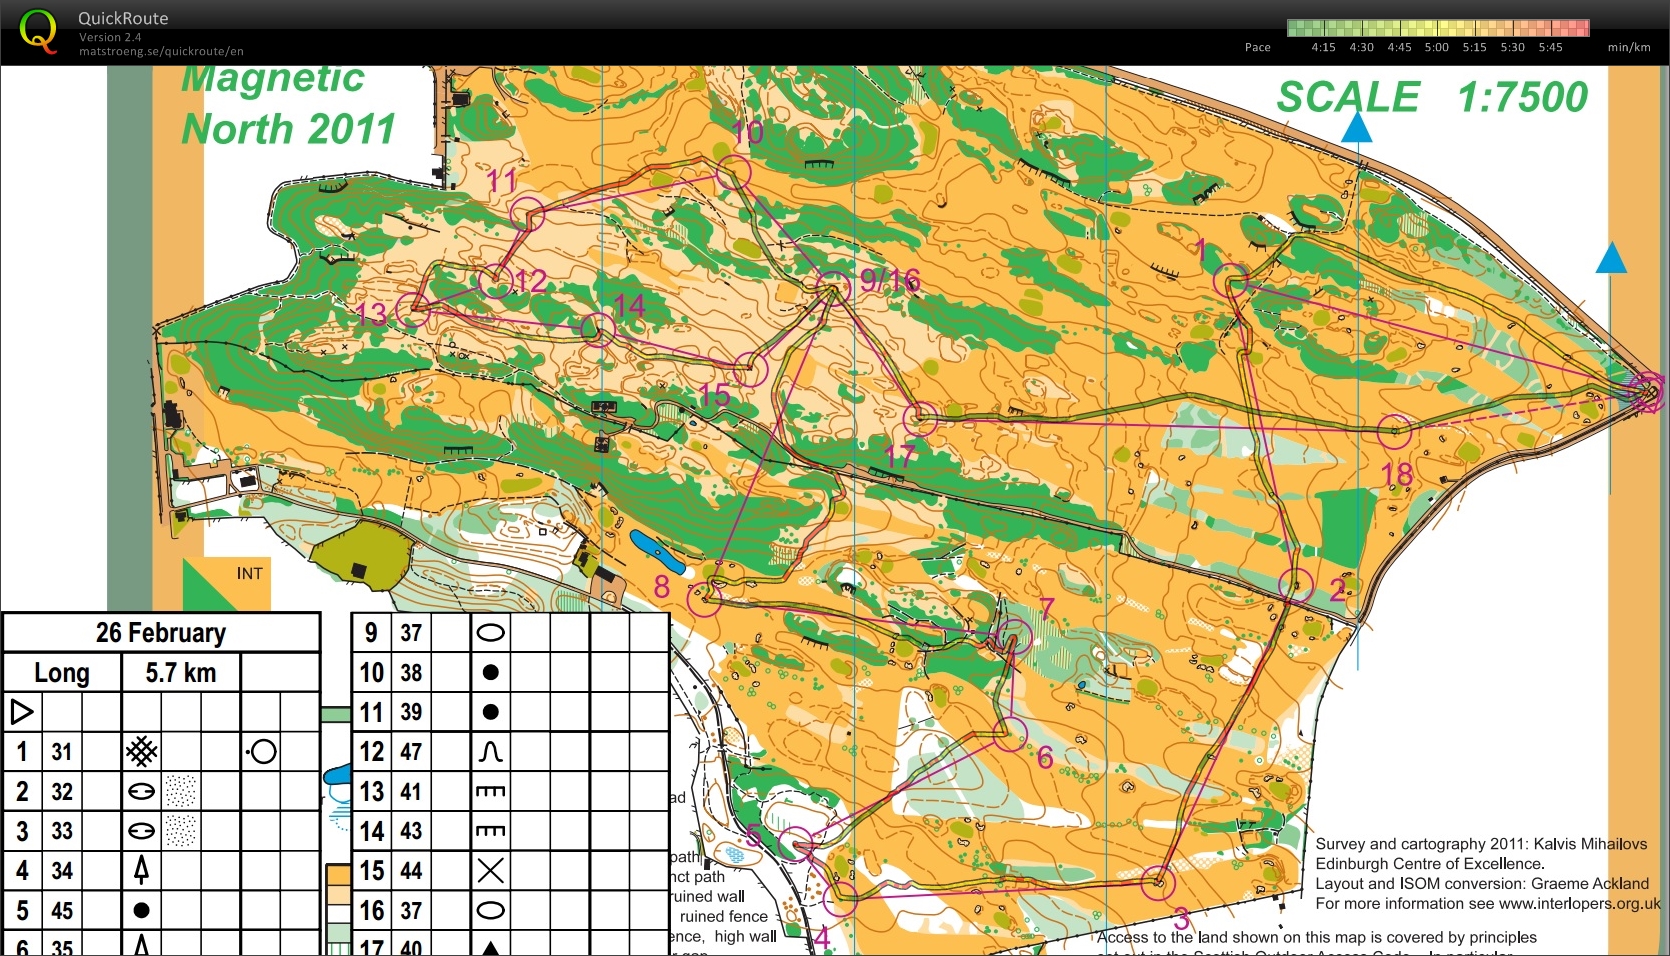
Task: Select control circle 17 on the map
Action: [x=921, y=419]
